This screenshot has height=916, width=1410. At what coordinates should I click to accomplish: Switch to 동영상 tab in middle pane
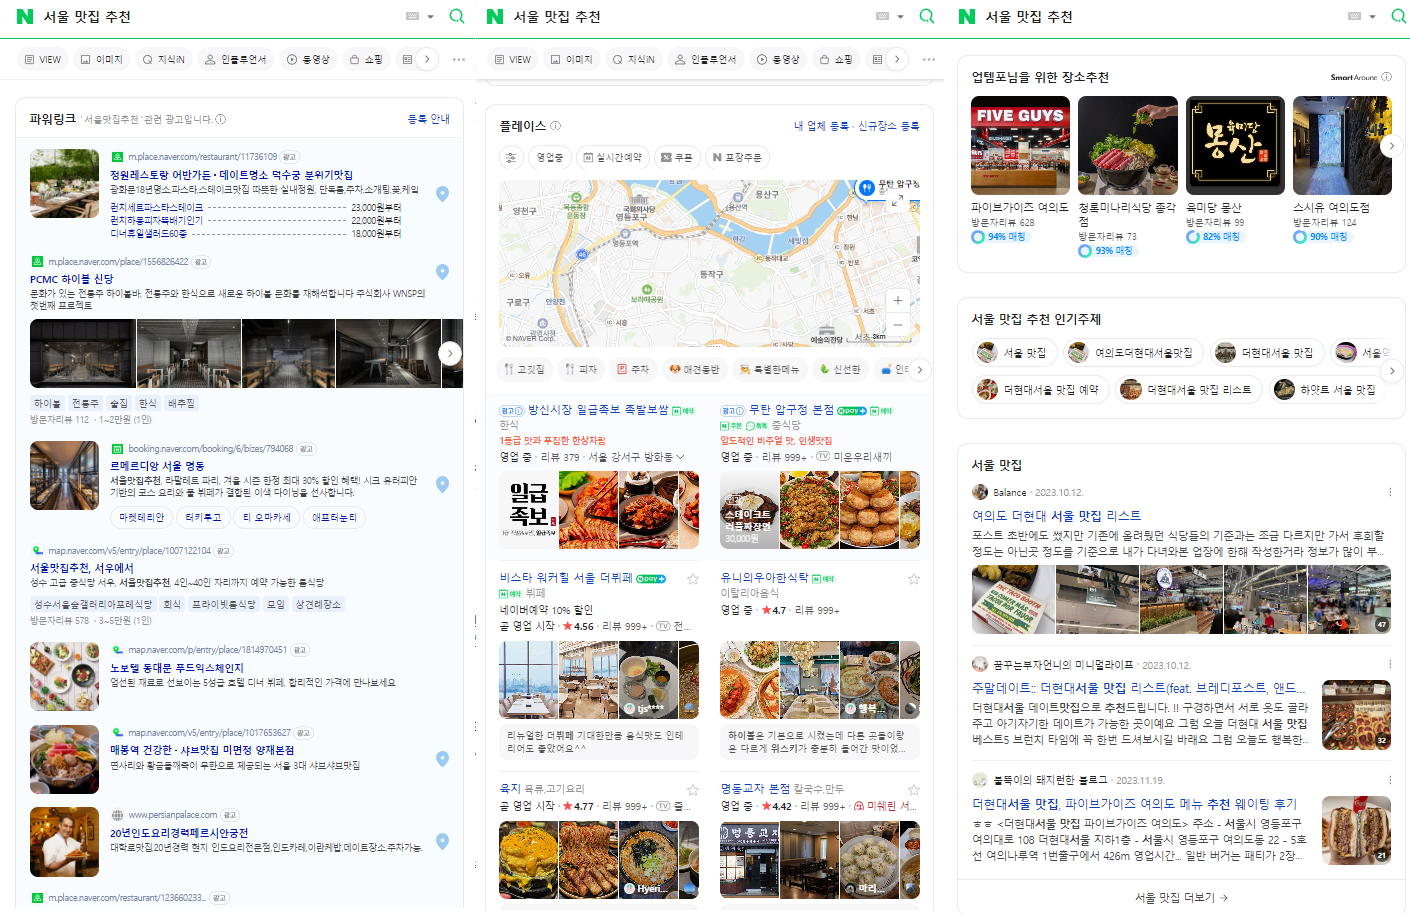click(x=778, y=59)
